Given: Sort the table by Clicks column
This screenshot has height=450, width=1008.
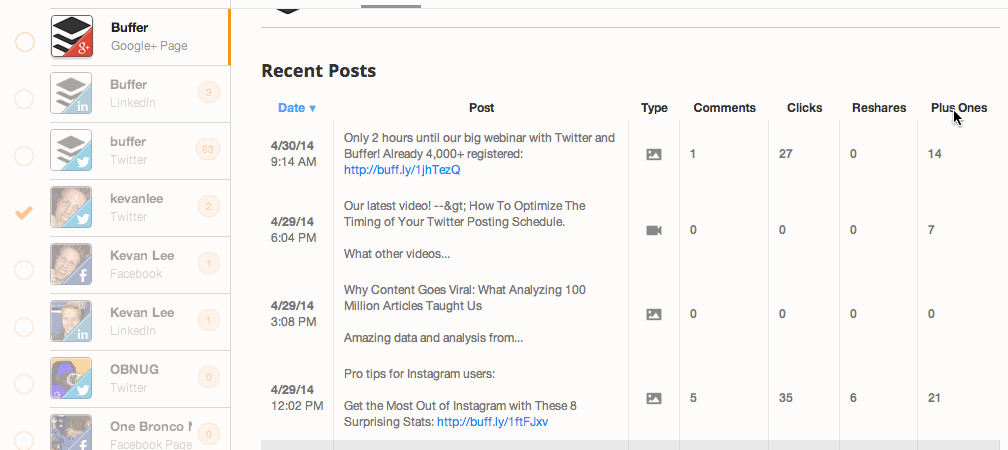Looking at the screenshot, I should click(804, 108).
